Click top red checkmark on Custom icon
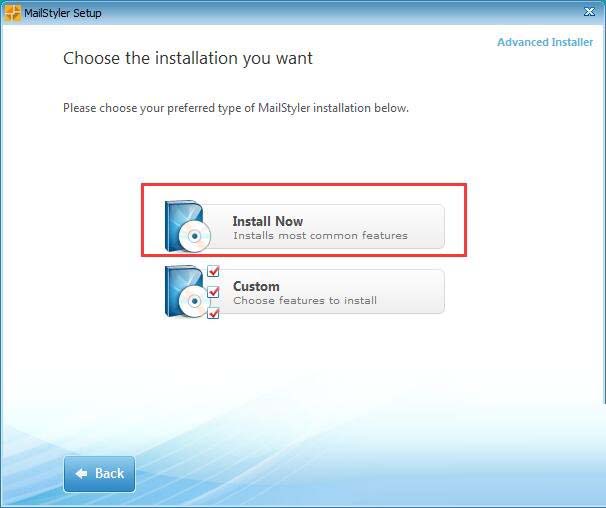Image resolution: width=606 pixels, height=508 pixels. click(x=213, y=272)
